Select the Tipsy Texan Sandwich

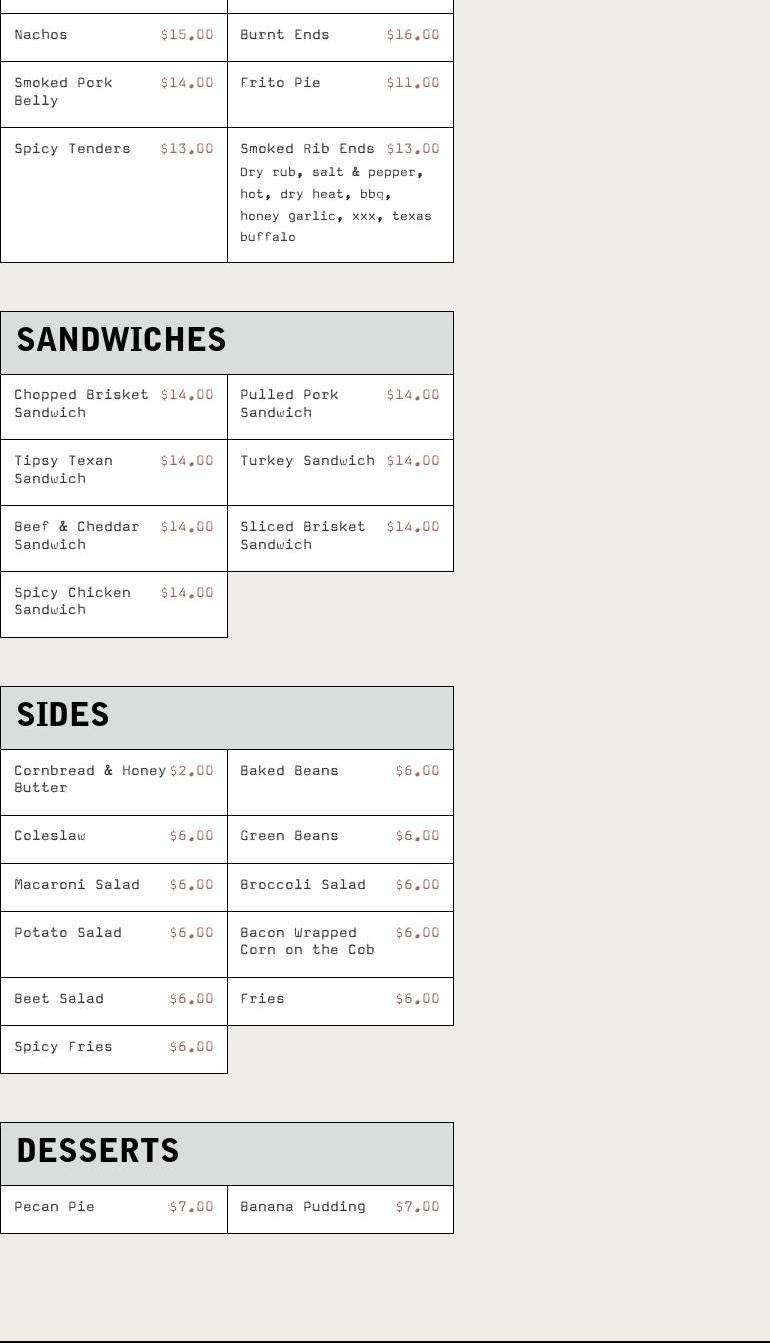[x=63, y=469]
